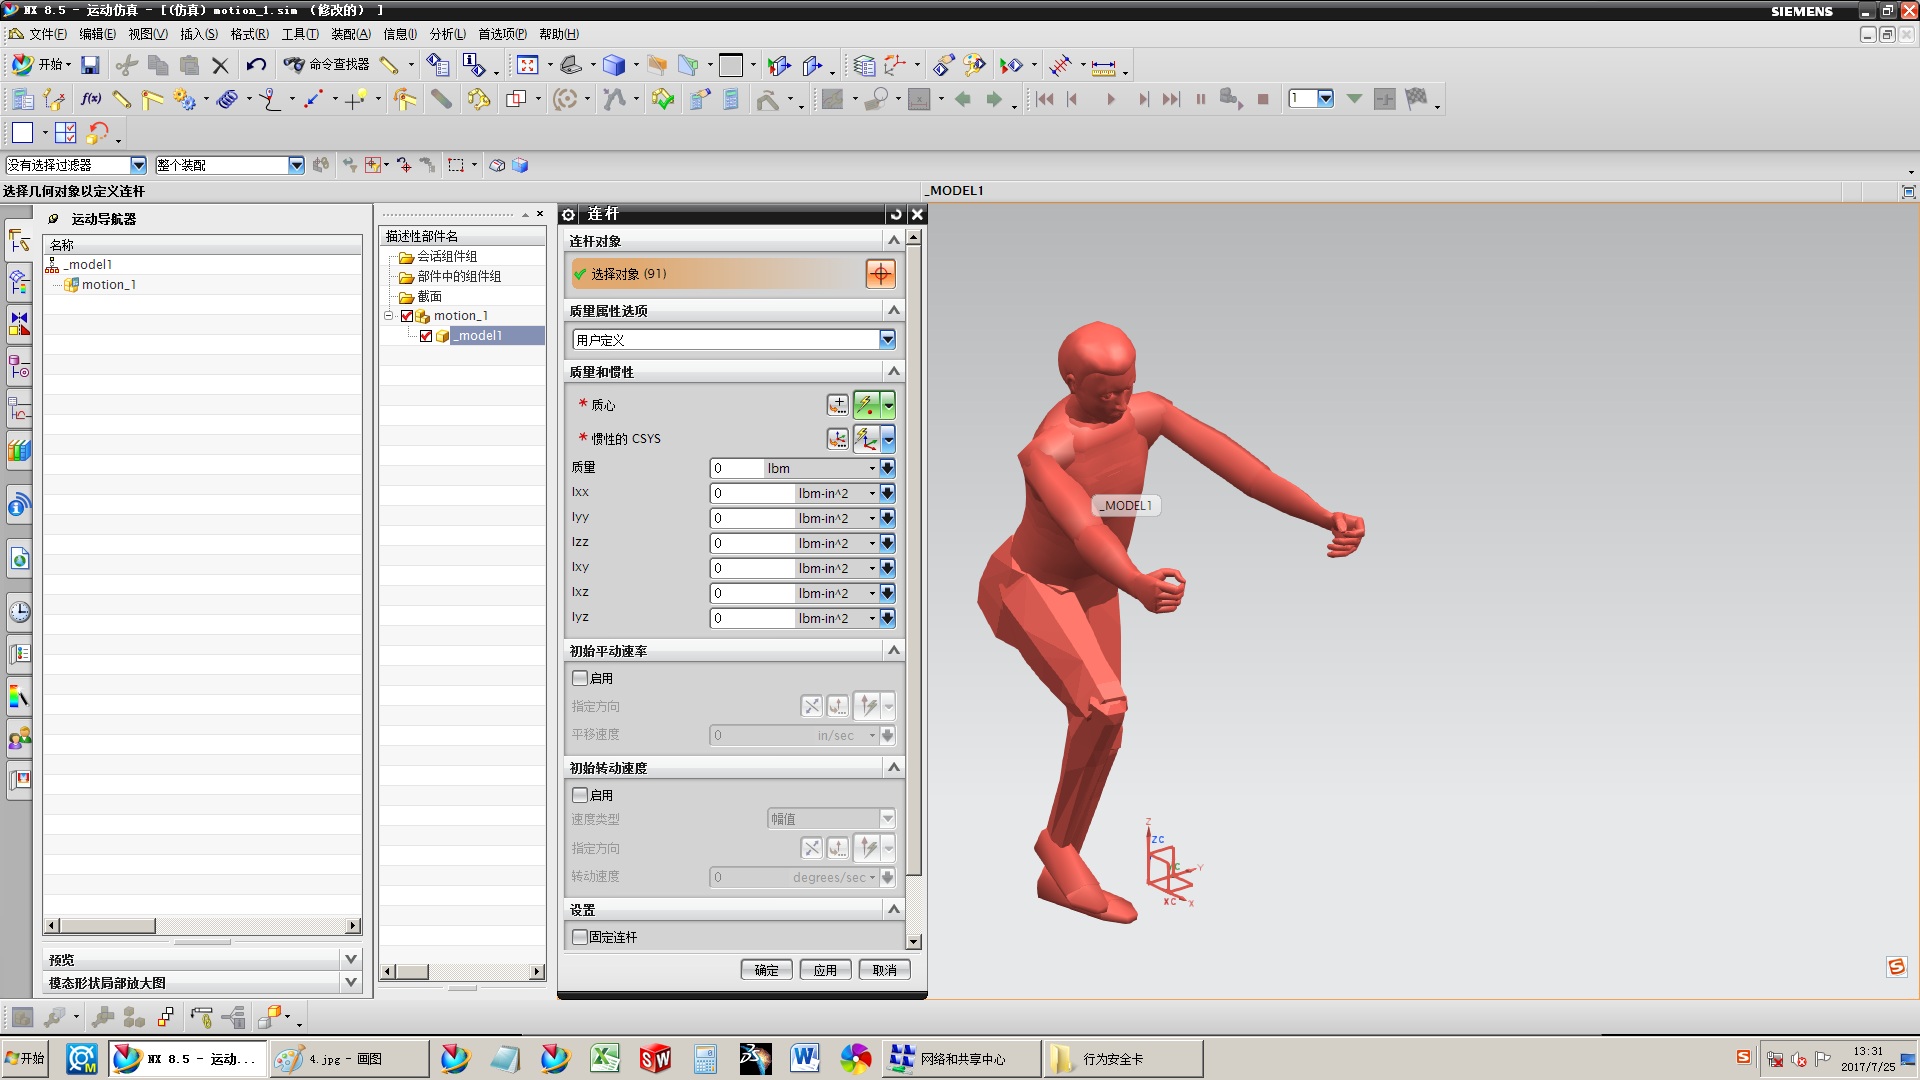This screenshot has height=1080, width=1920.
Task: Enable initial rotation velocity checkbox
Action: point(579,795)
